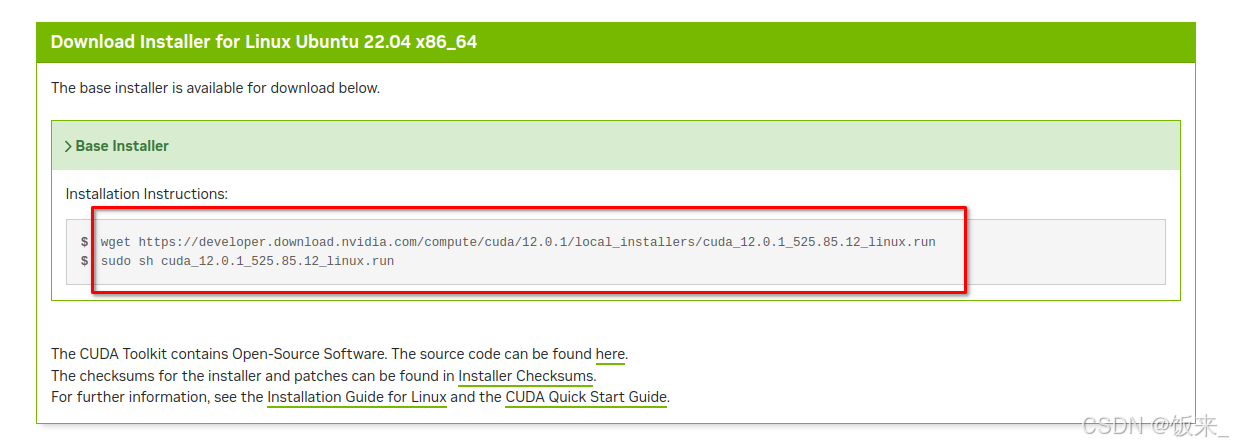Open the Installer Checksums link
This screenshot has width=1233, height=445.
526,376
